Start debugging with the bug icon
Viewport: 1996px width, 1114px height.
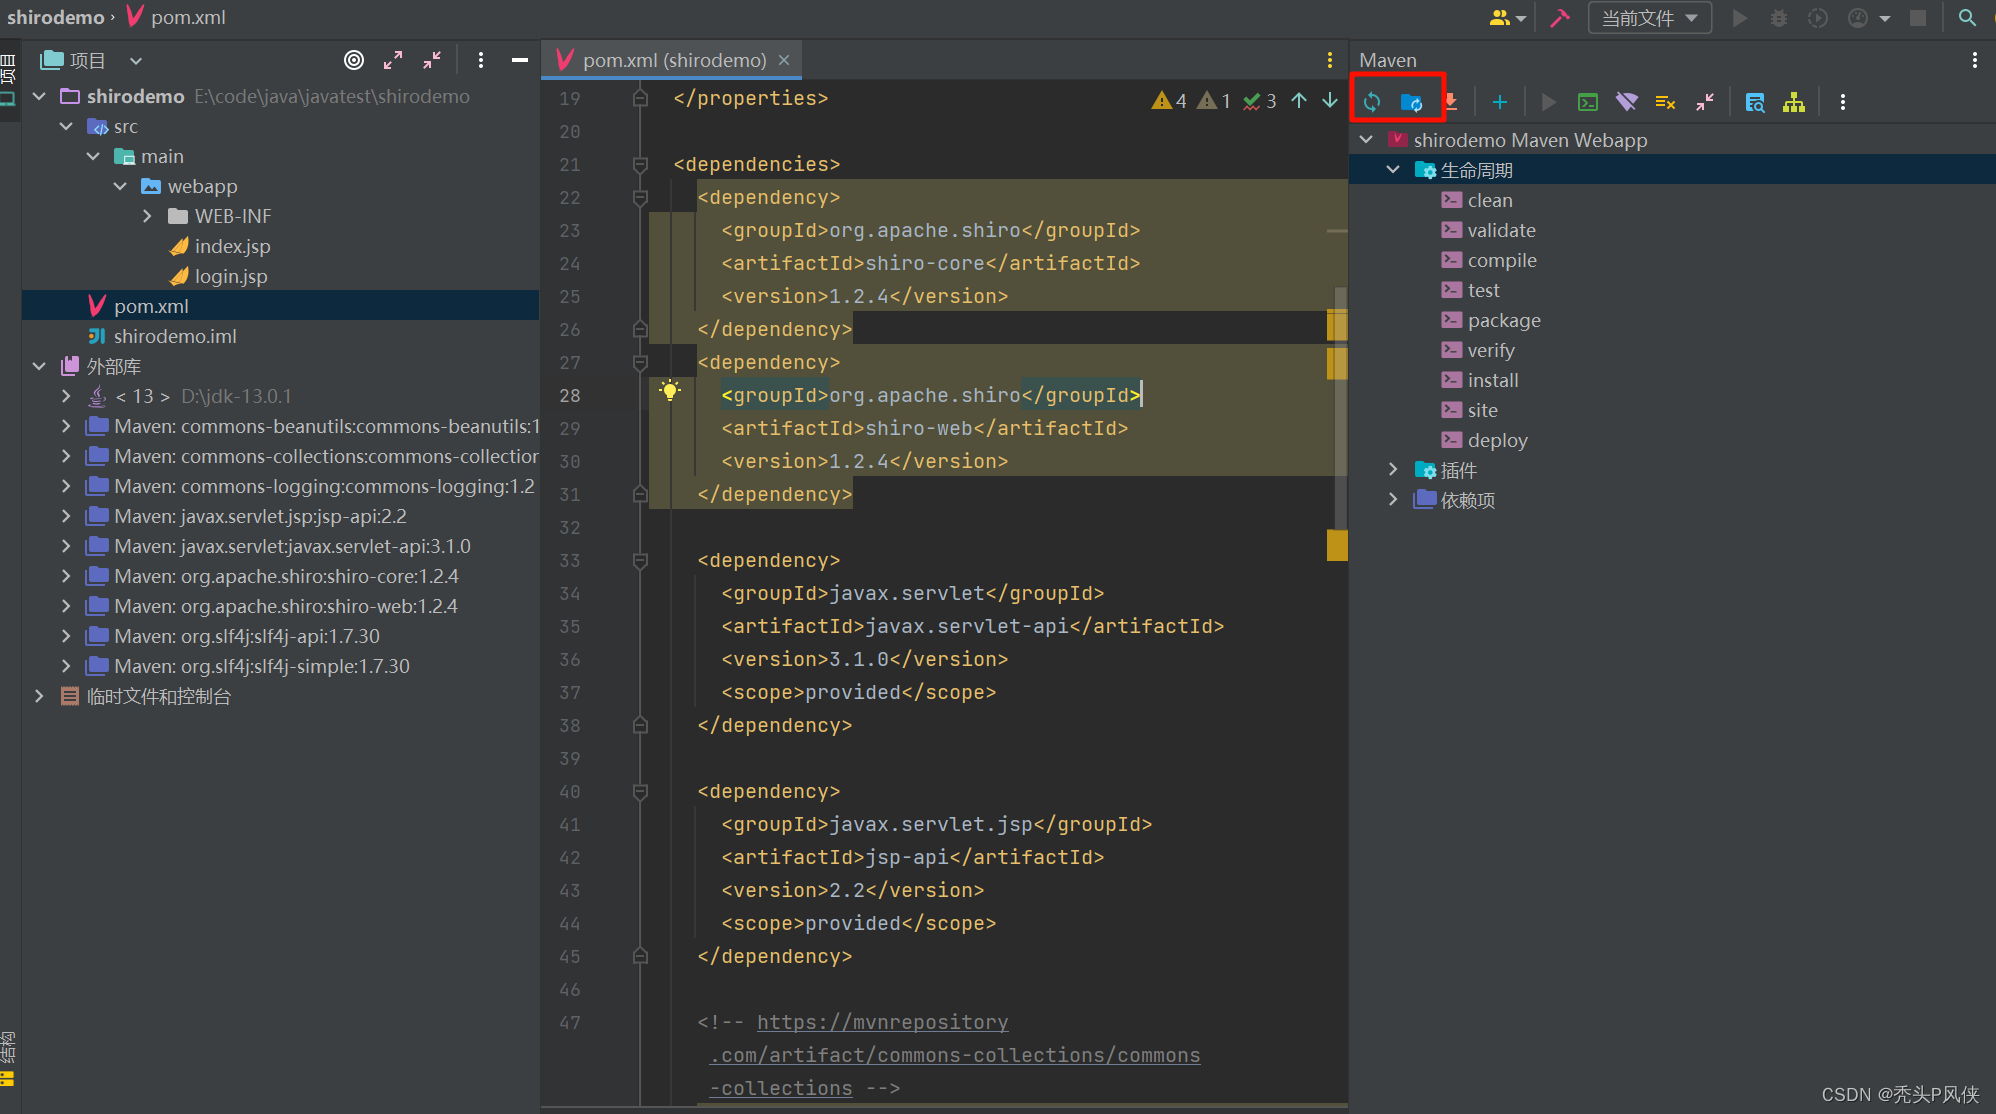pyautogui.click(x=1779, y=18)
